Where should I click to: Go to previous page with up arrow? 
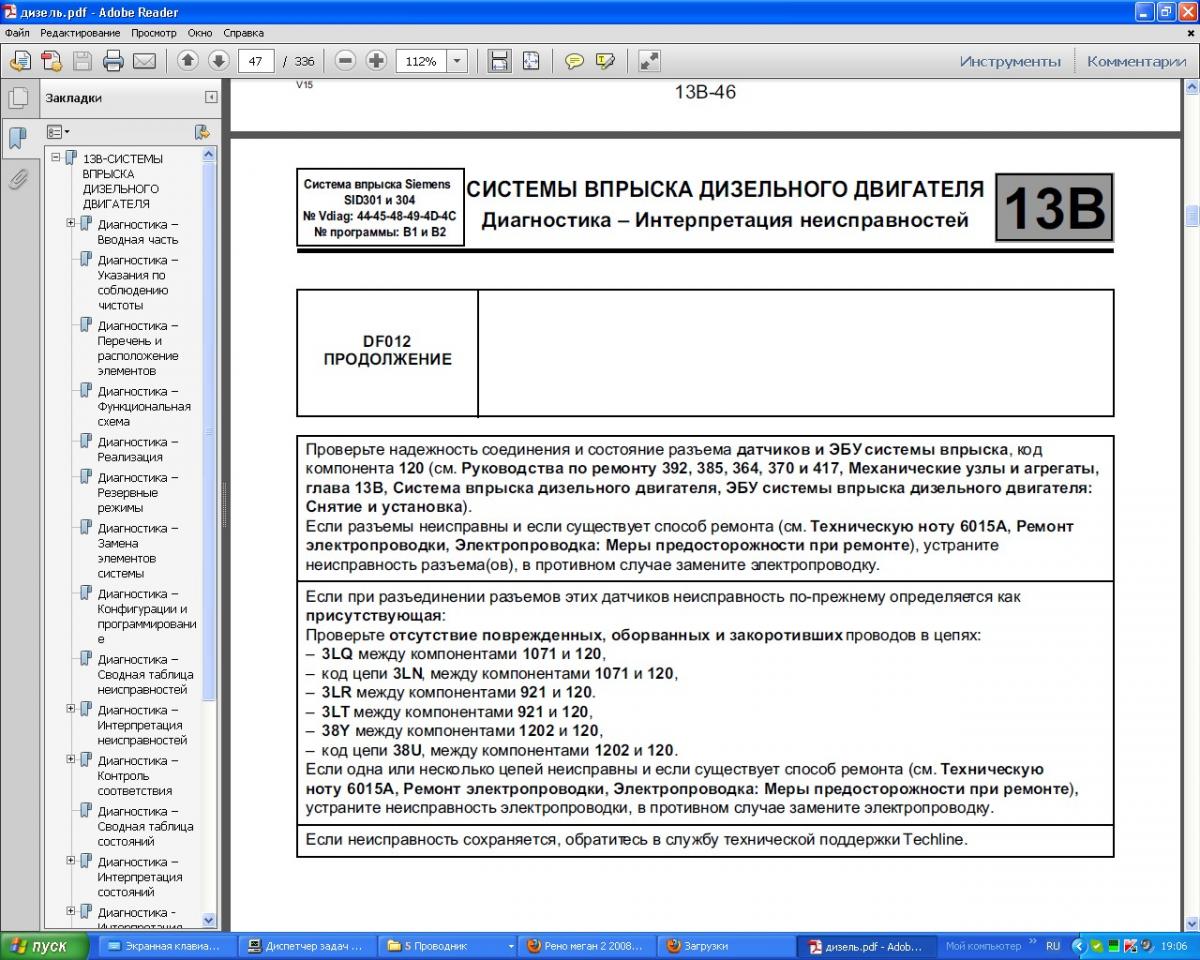pyautogui.click(x=187, y=61)
